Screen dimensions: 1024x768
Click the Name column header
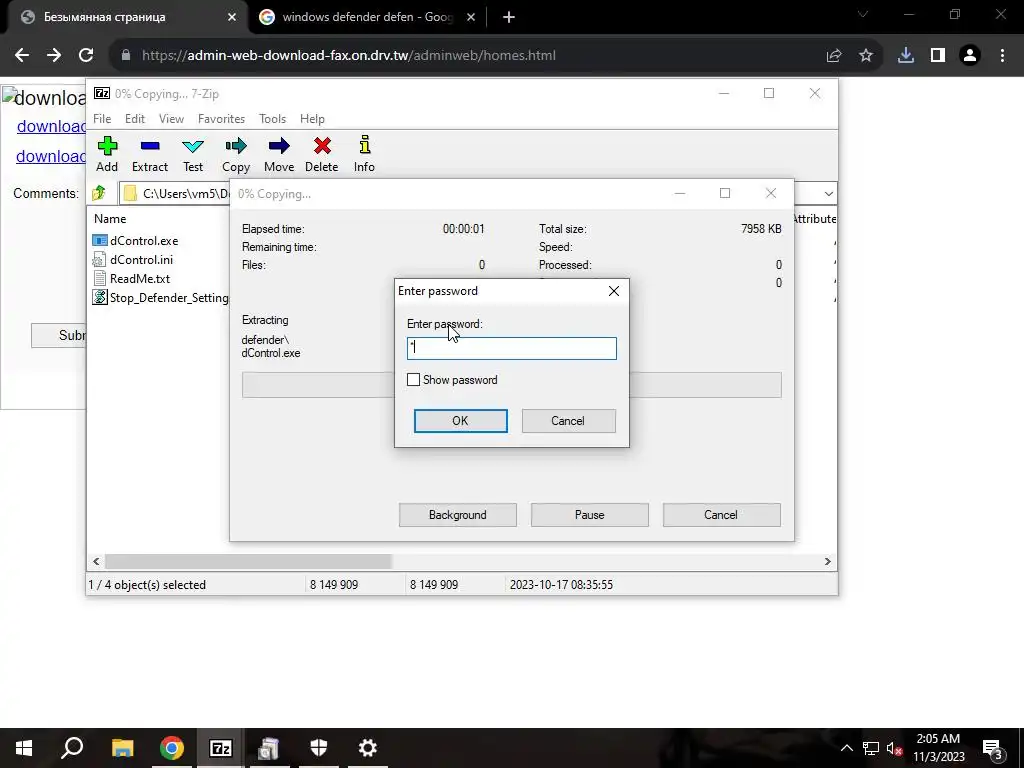pyautogui.click(x=110, y=219)
